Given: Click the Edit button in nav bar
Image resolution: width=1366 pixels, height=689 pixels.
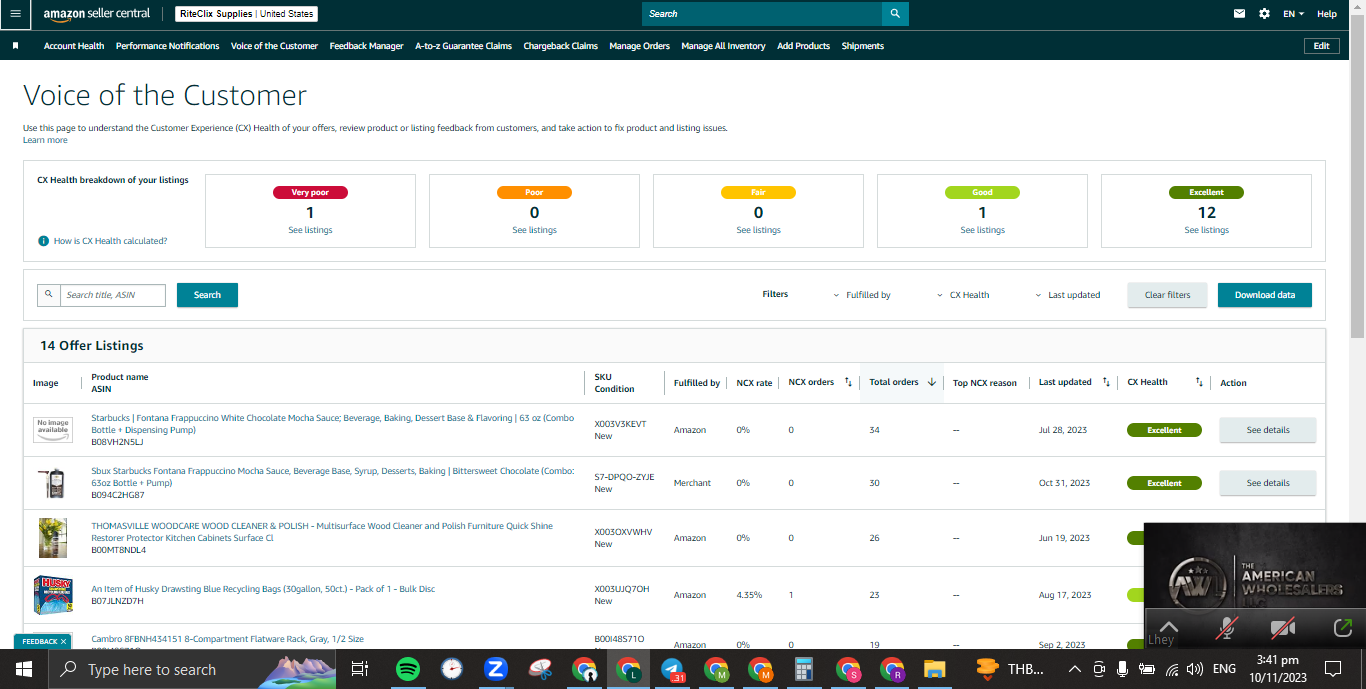Looking at the screenshot, I should [1321, 46].
